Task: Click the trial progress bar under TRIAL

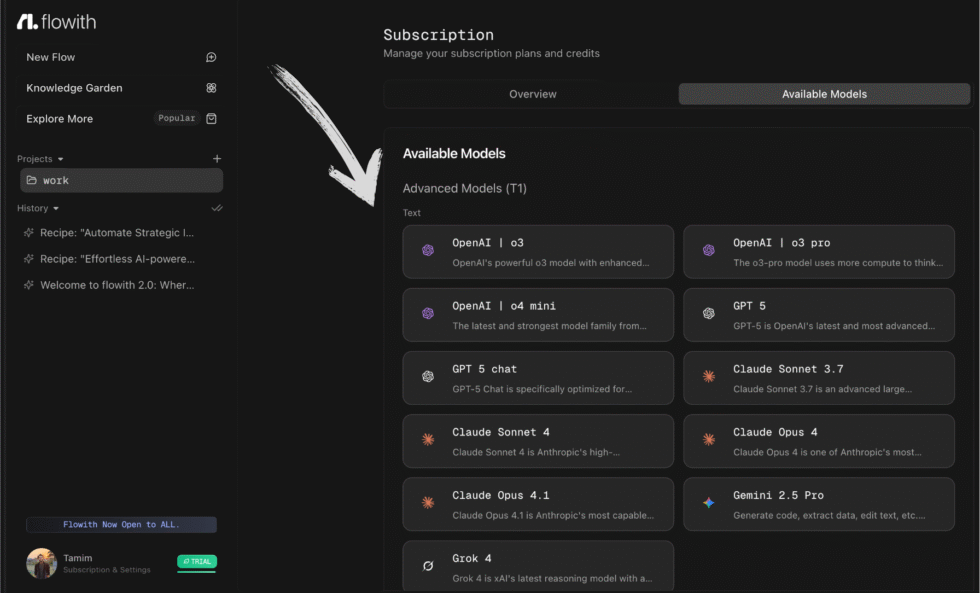Action: 196,572
